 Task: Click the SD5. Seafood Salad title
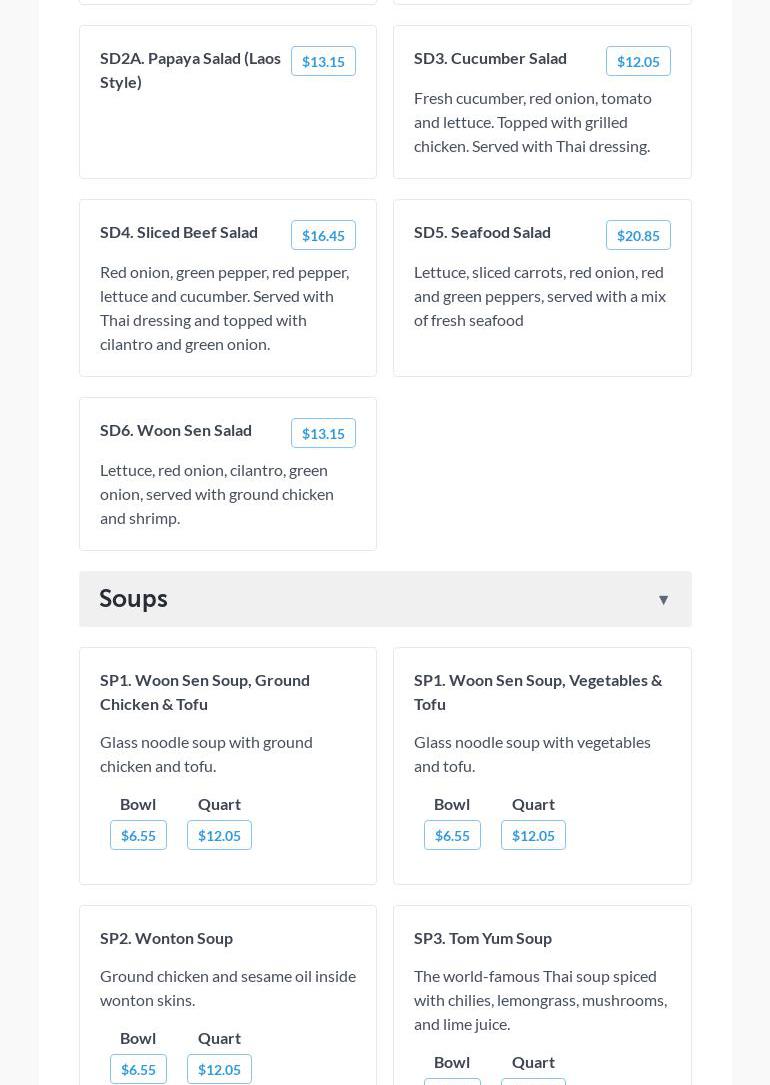(482, 232)
